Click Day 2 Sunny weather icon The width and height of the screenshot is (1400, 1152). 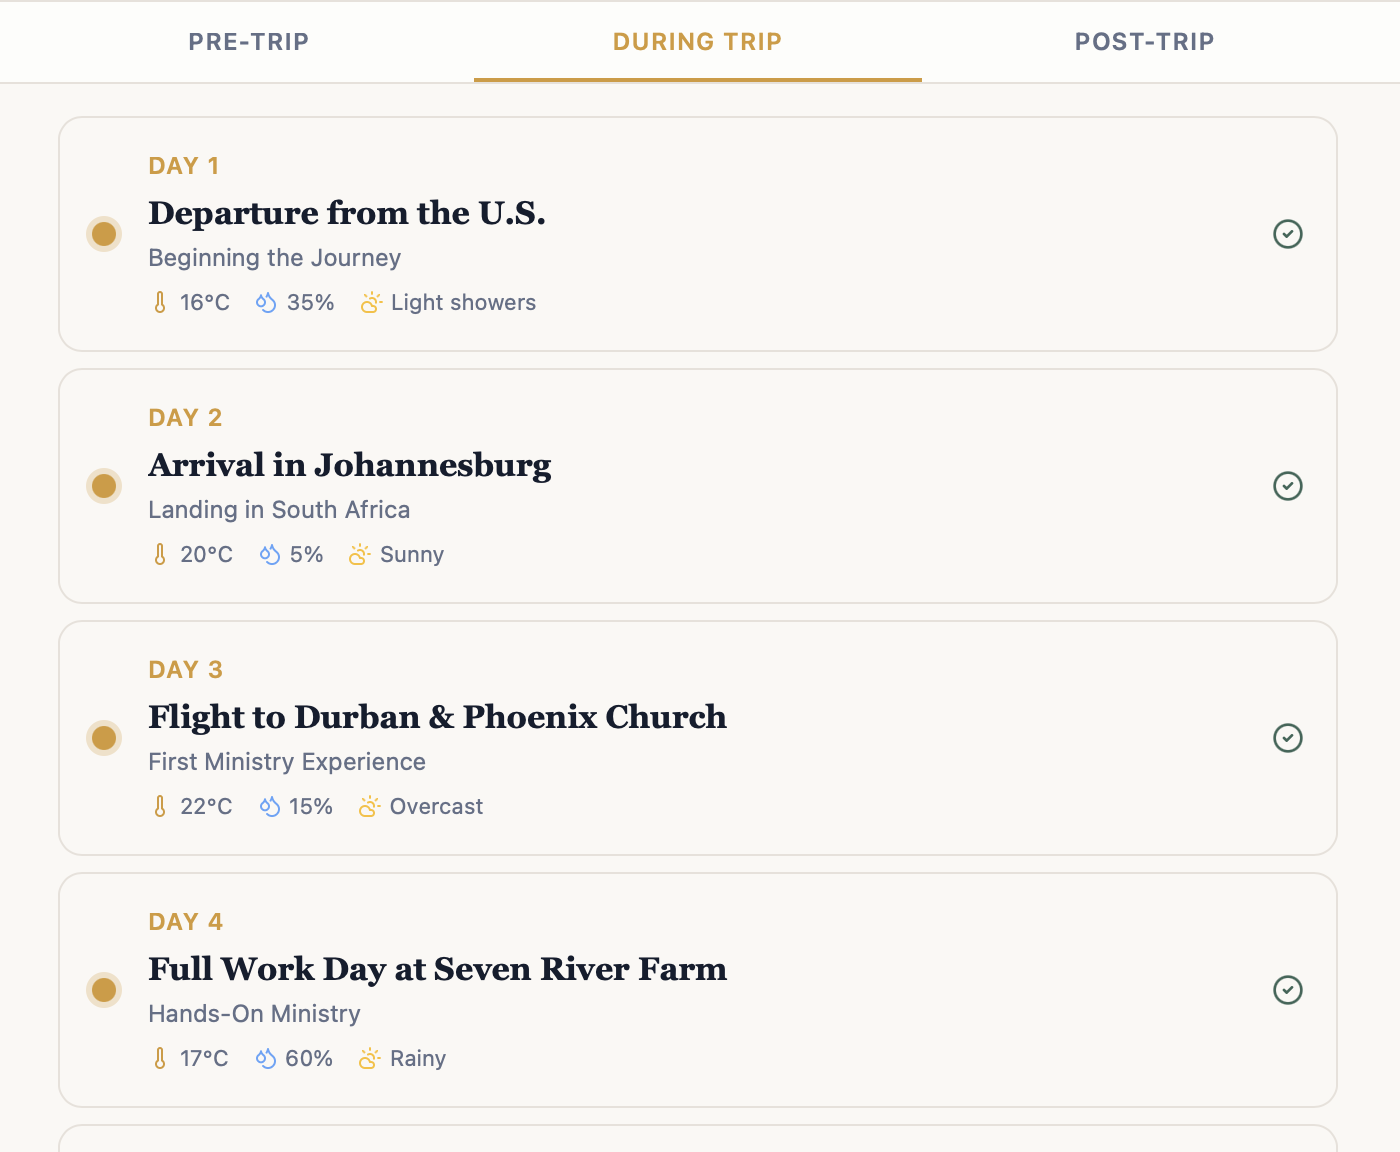tap(360, 555)
